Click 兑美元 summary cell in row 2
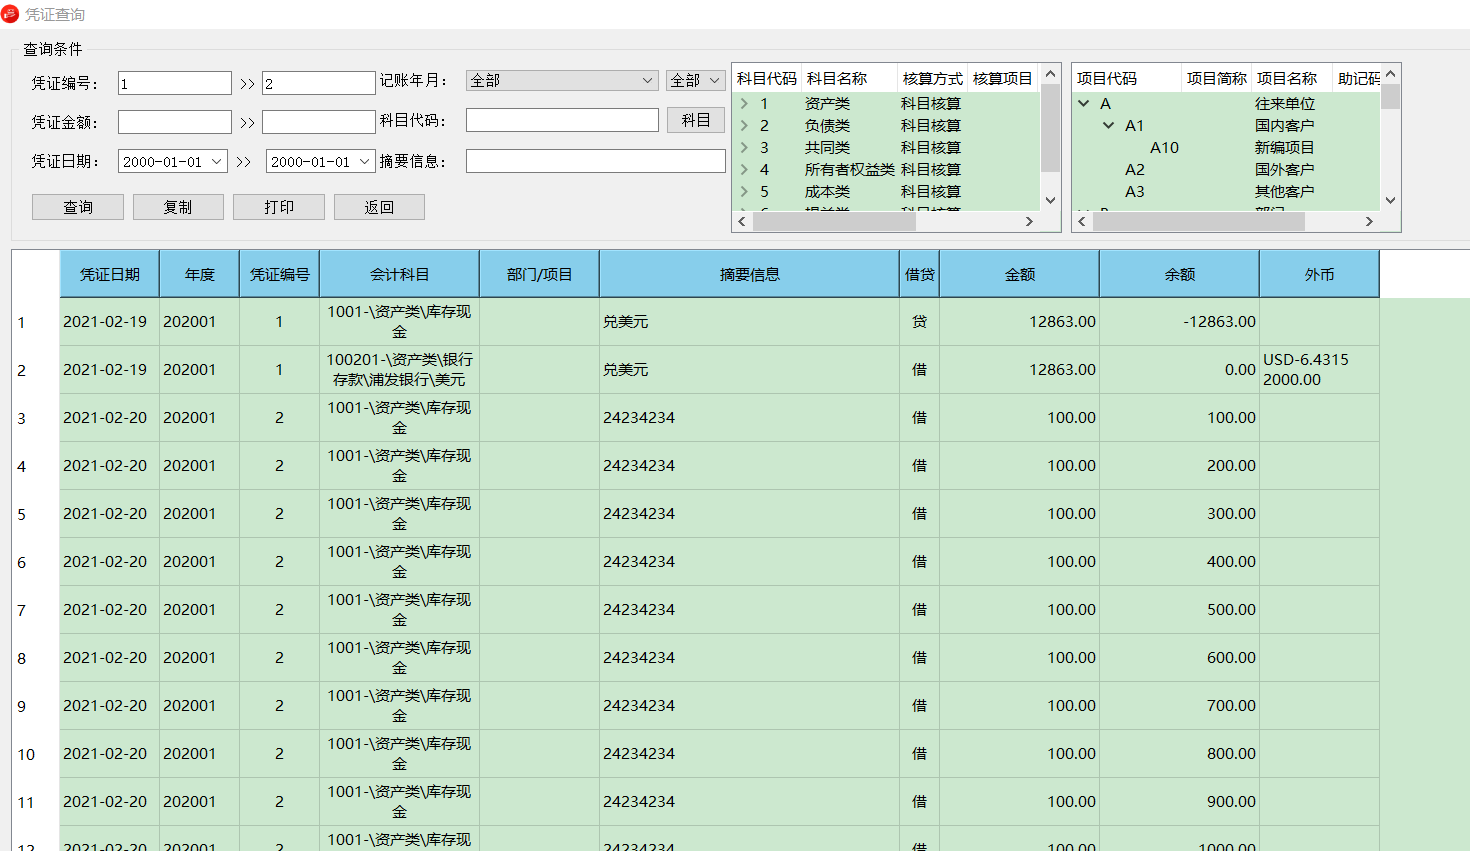Screen dimensions: 1470x851 (750, 370)
